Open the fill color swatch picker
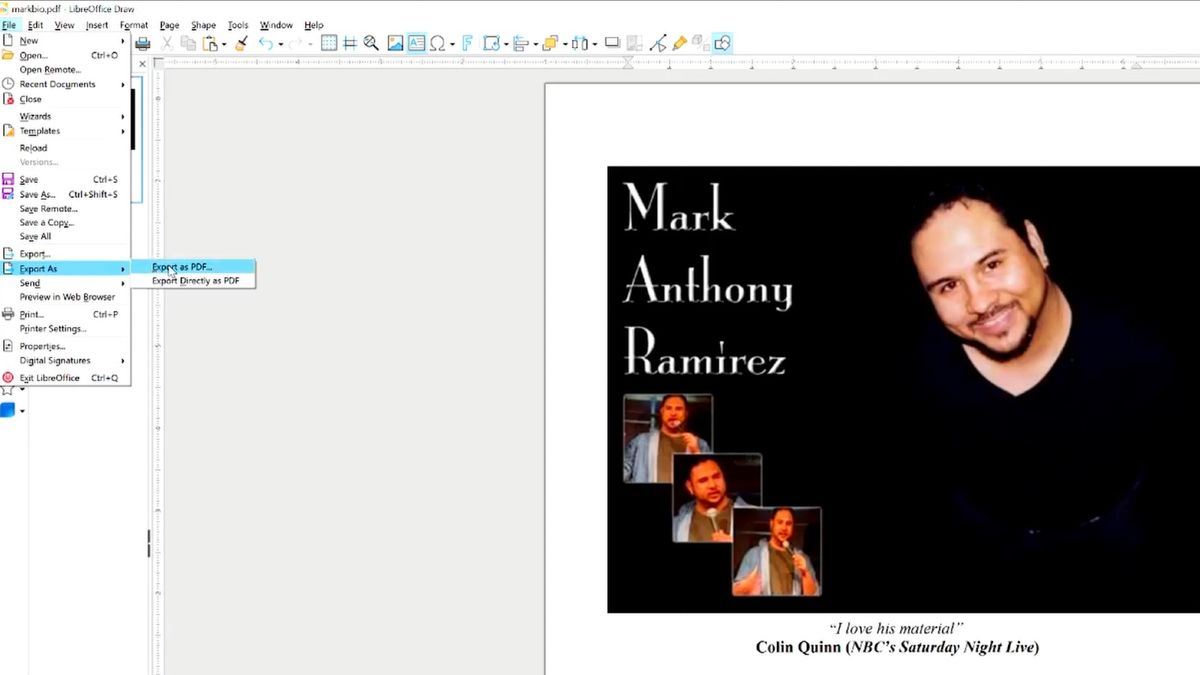Image resolution: width=1200 pixels, height=675 pixels. click(24, 409)
